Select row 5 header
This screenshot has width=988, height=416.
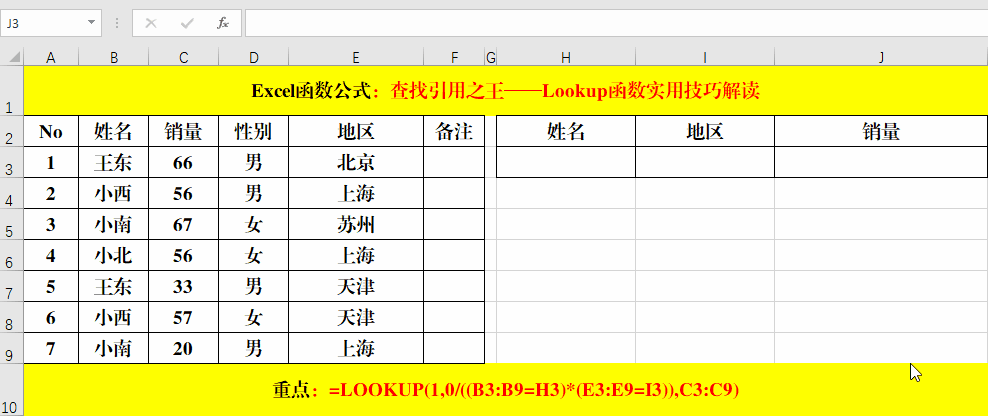pos(12,224)
